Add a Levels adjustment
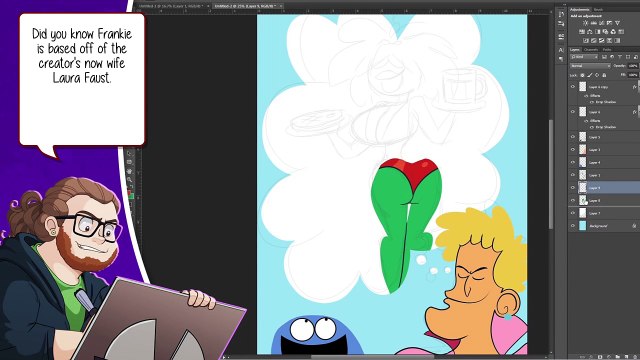 594,23
